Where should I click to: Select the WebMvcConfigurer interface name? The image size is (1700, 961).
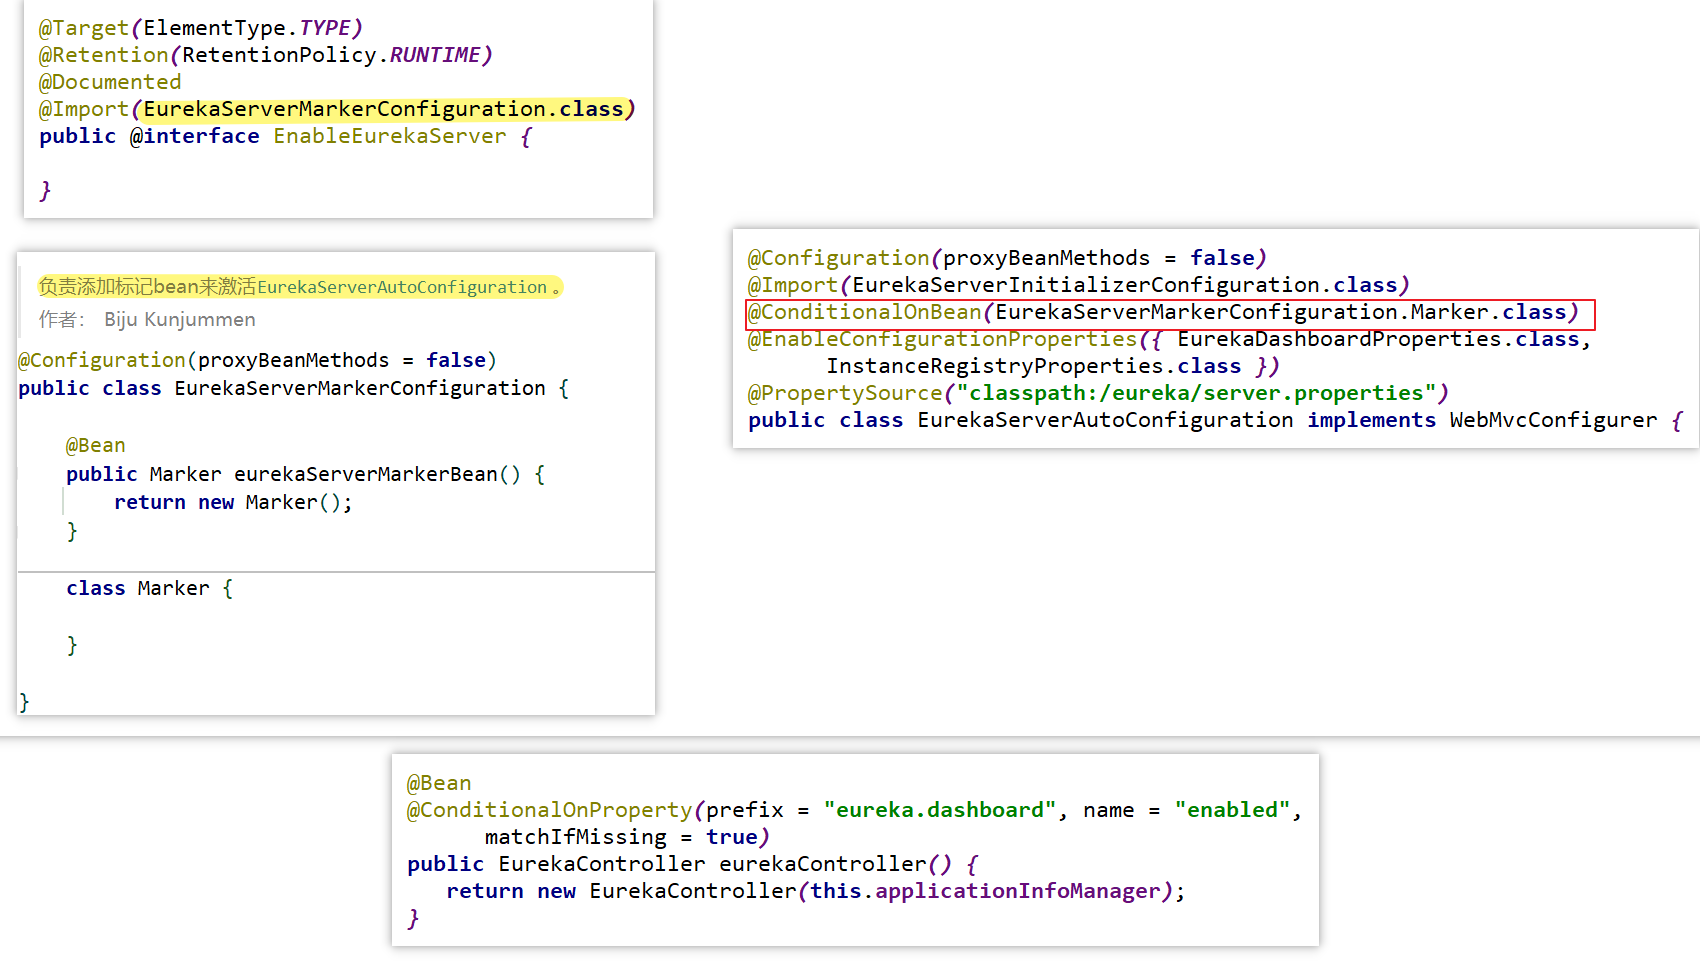(1553, 420)
